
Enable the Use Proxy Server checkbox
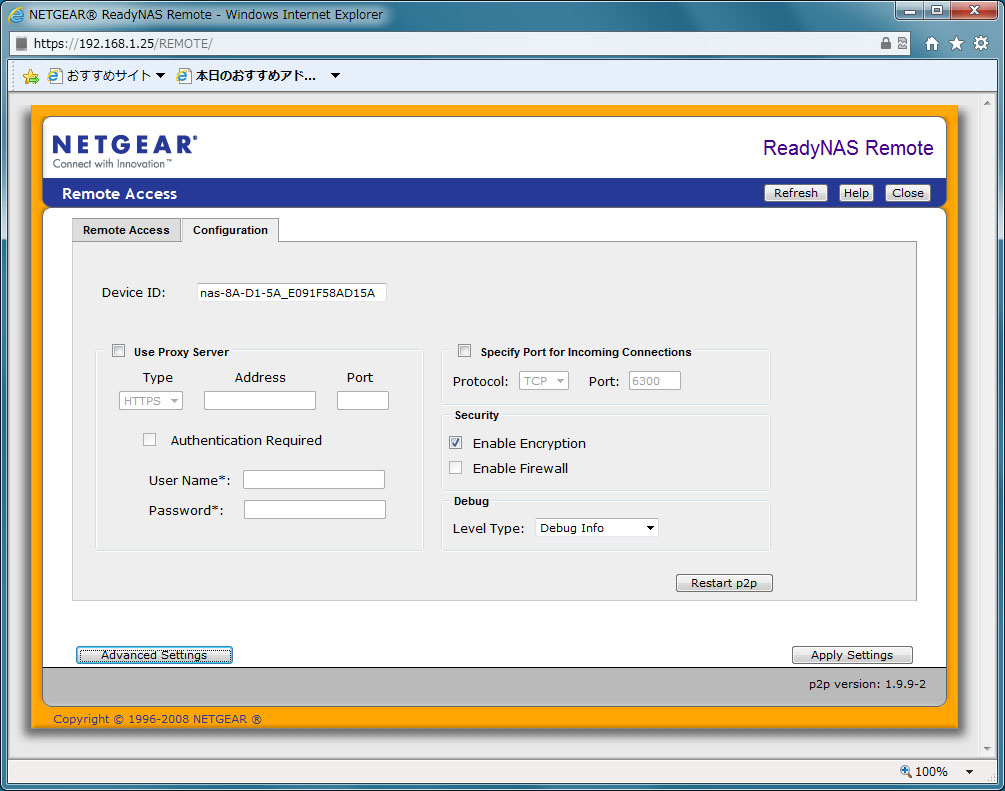click(119, 351)
